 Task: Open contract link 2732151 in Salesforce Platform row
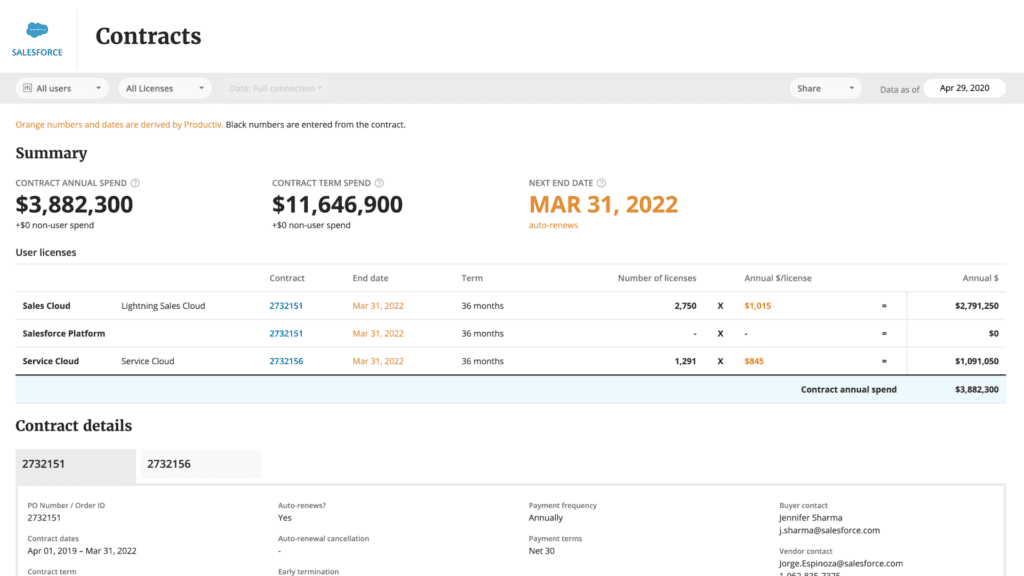[286, 333]
